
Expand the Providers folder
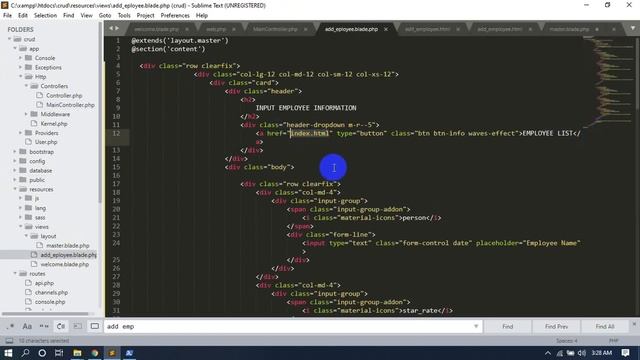(20, 133)
